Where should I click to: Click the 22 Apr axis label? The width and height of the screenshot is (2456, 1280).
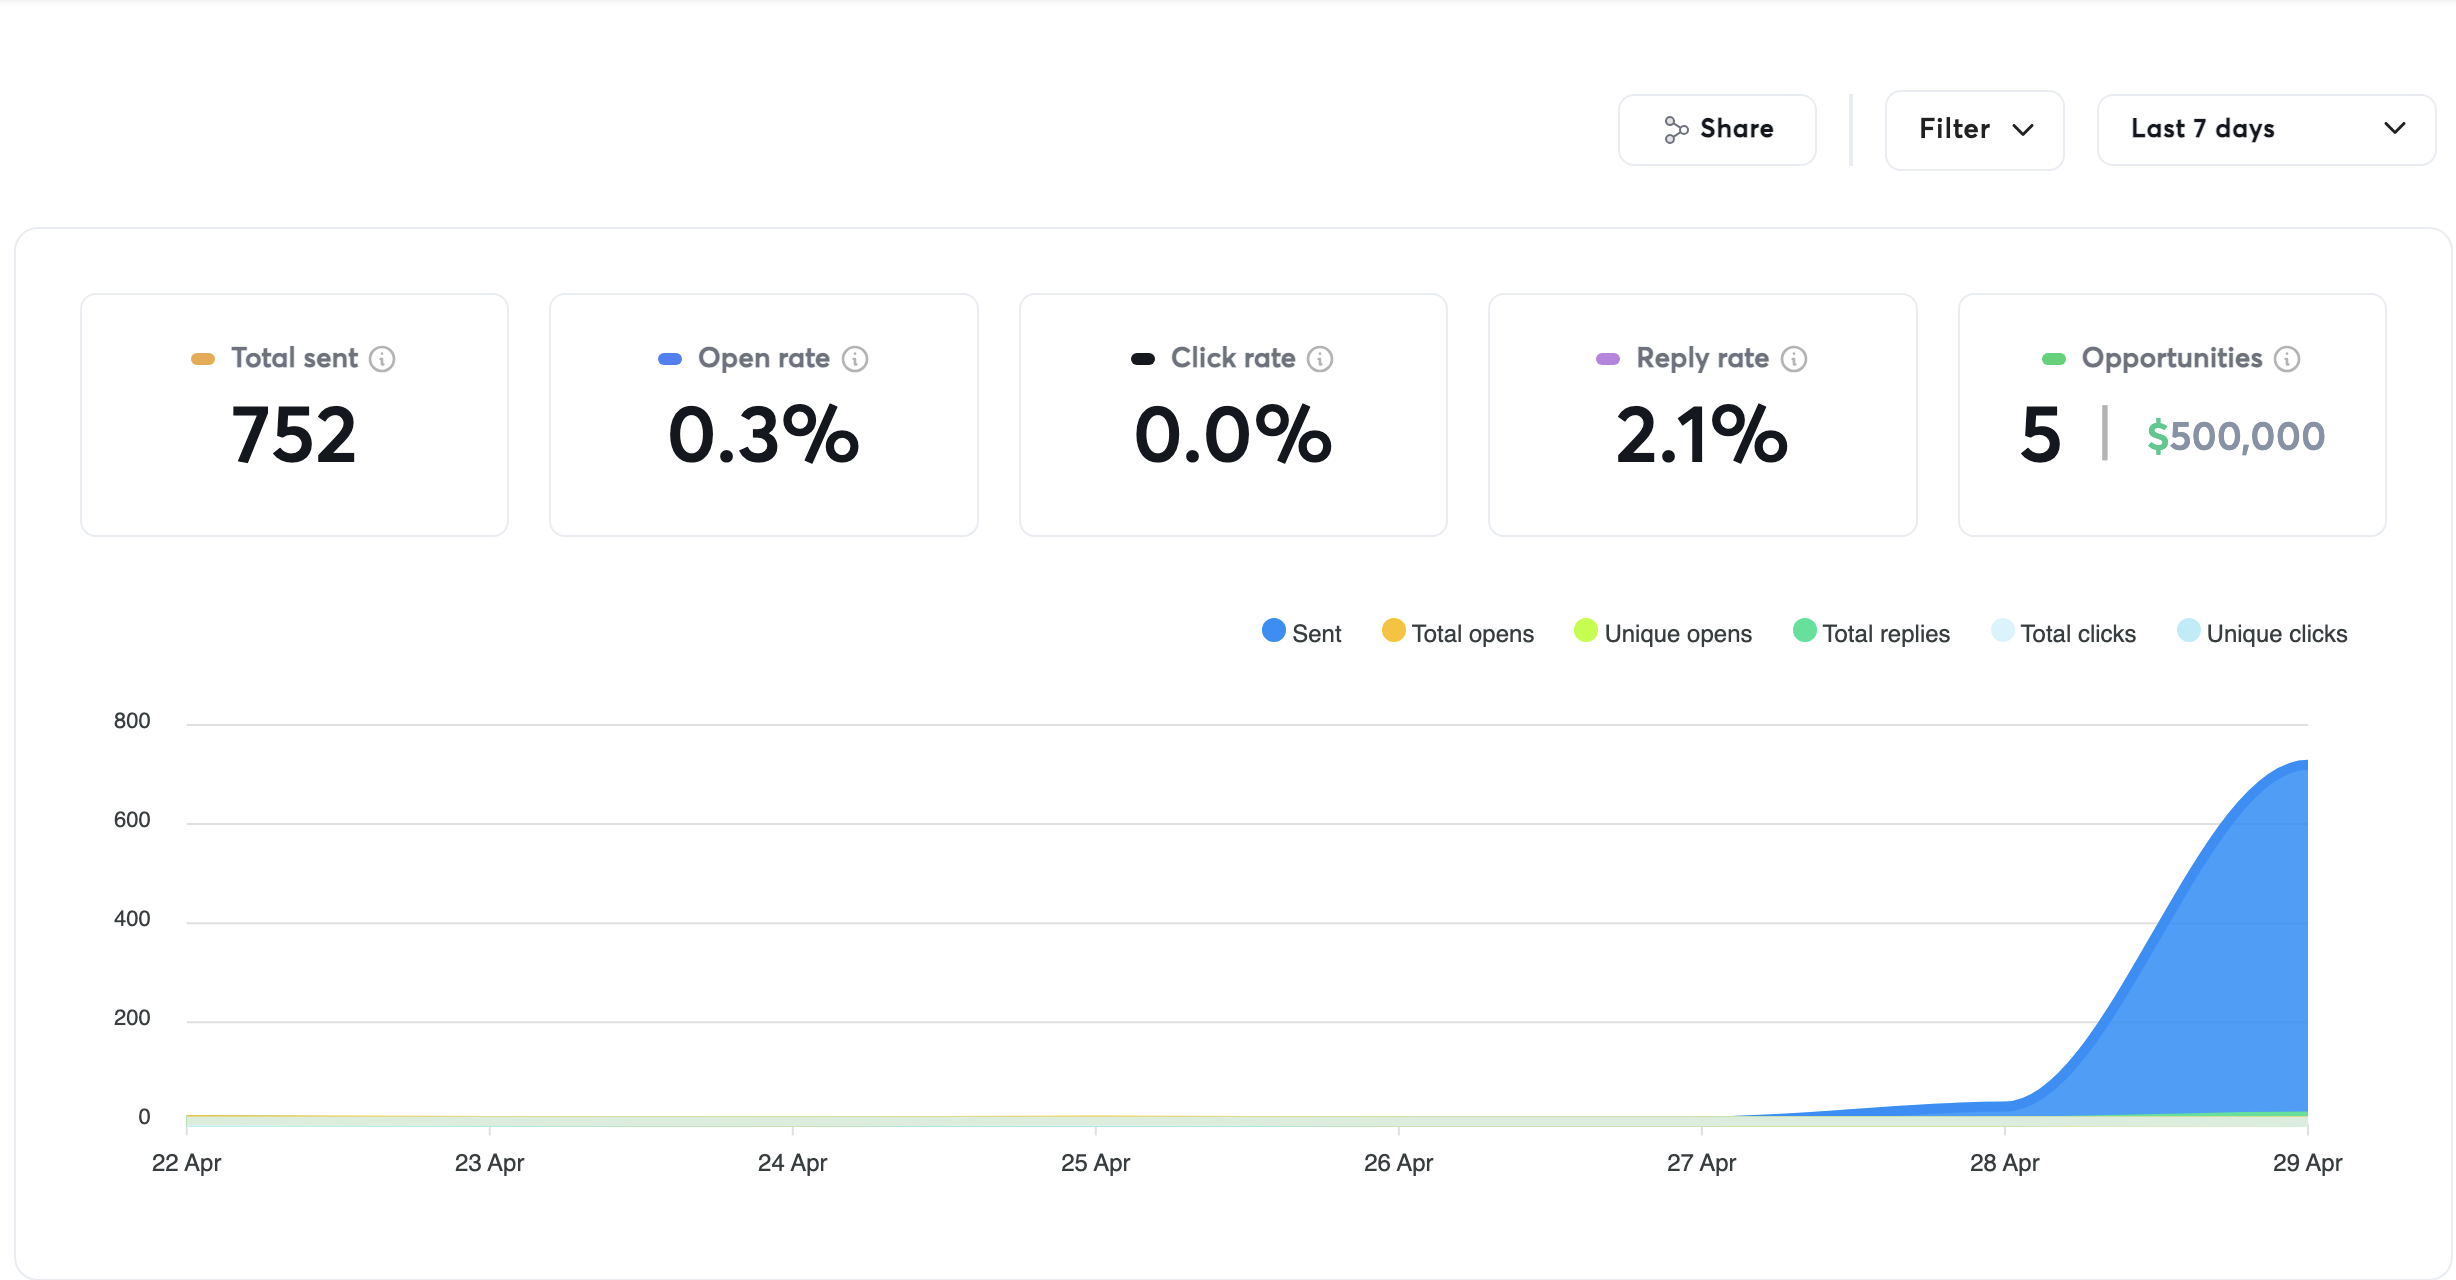click(x=186, y=1163)
